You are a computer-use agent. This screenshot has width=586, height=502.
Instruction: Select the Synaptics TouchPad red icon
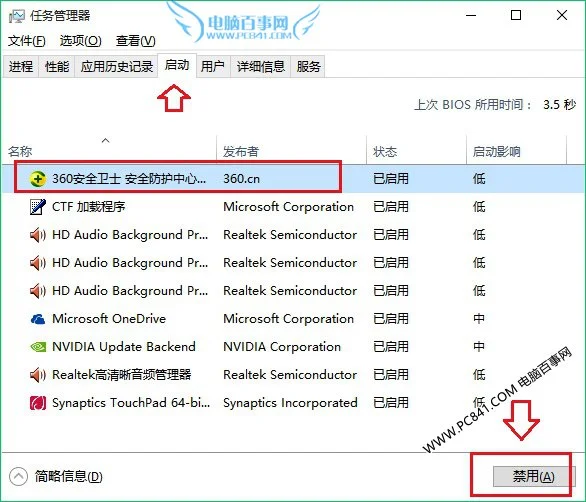click(38, 403)
